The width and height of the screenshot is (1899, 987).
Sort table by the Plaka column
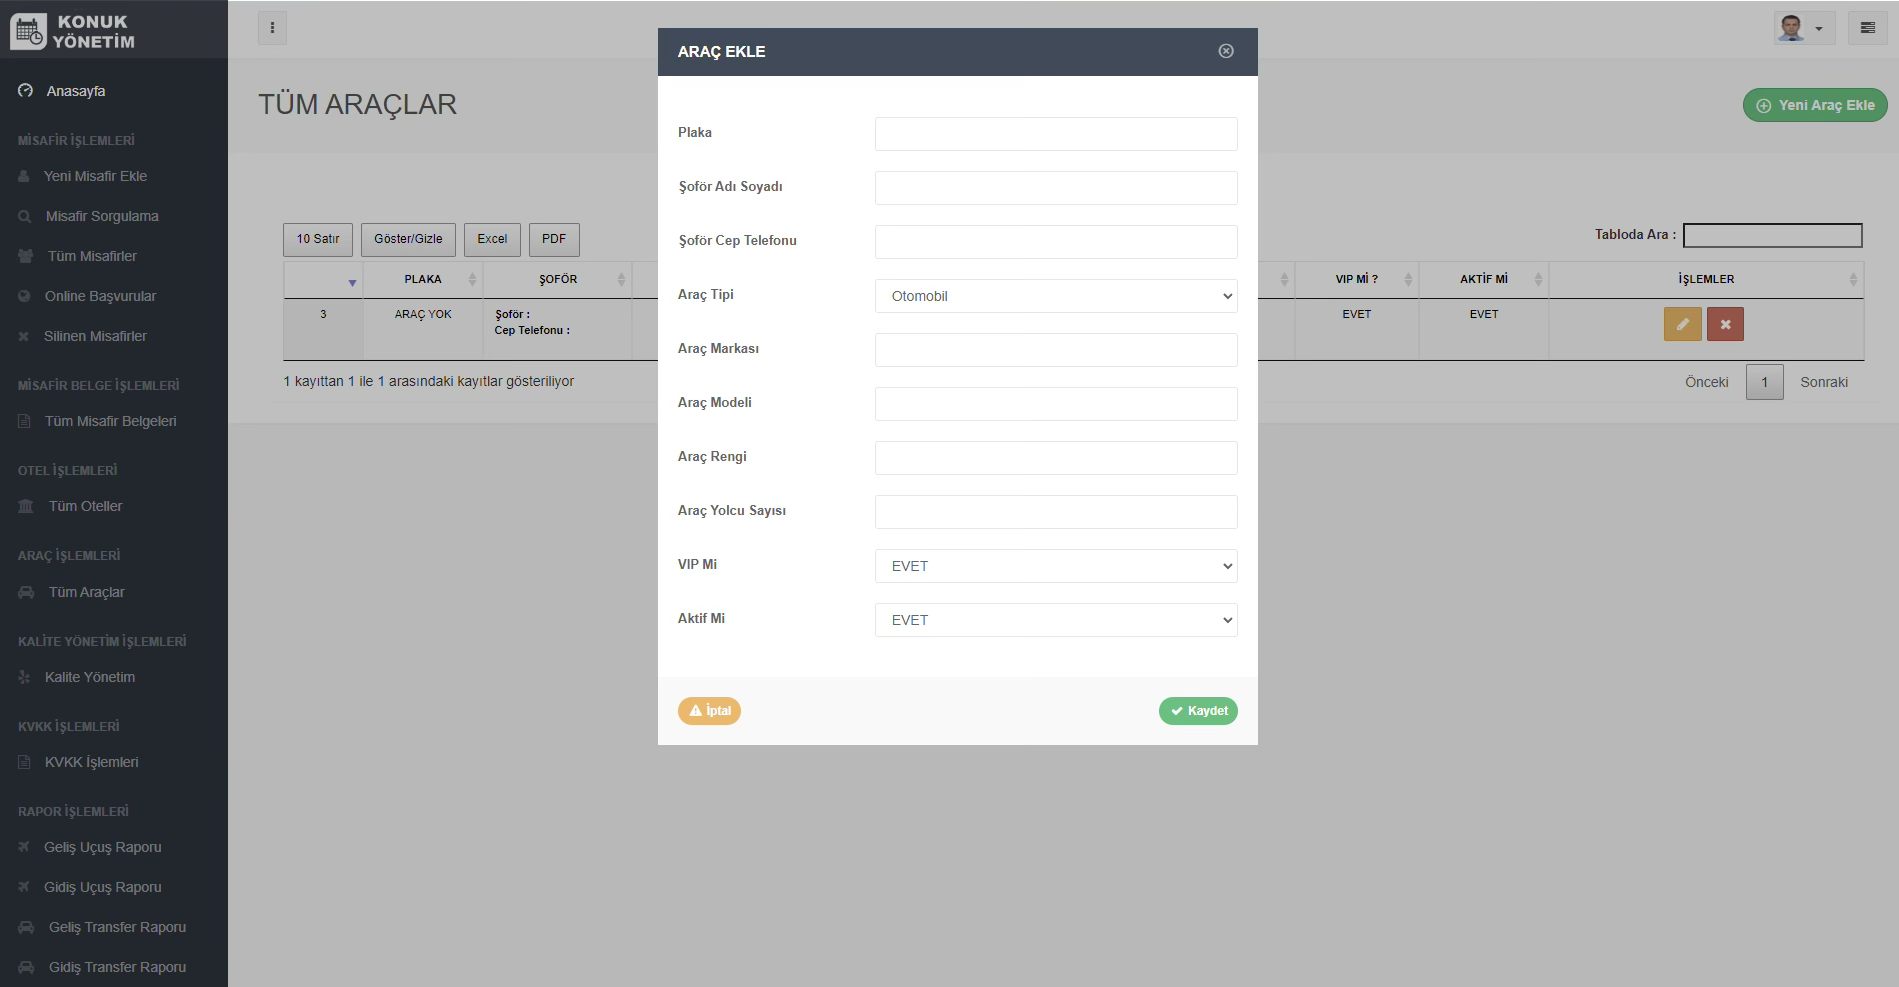pos(423,279)
